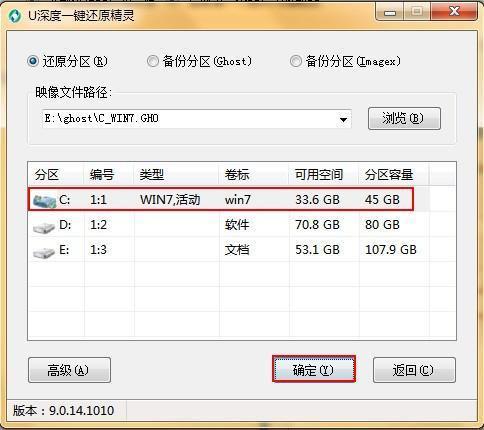Choose the 备份分区(Imagex) radio option
Screen dimensions: 484x430
296,61
